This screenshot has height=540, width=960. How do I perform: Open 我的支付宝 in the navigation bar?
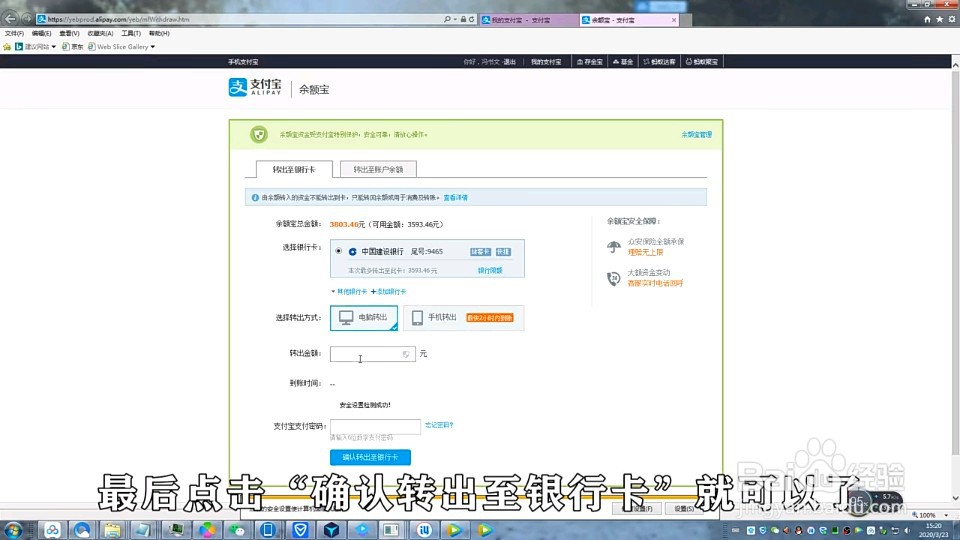(x=546, y=62)
